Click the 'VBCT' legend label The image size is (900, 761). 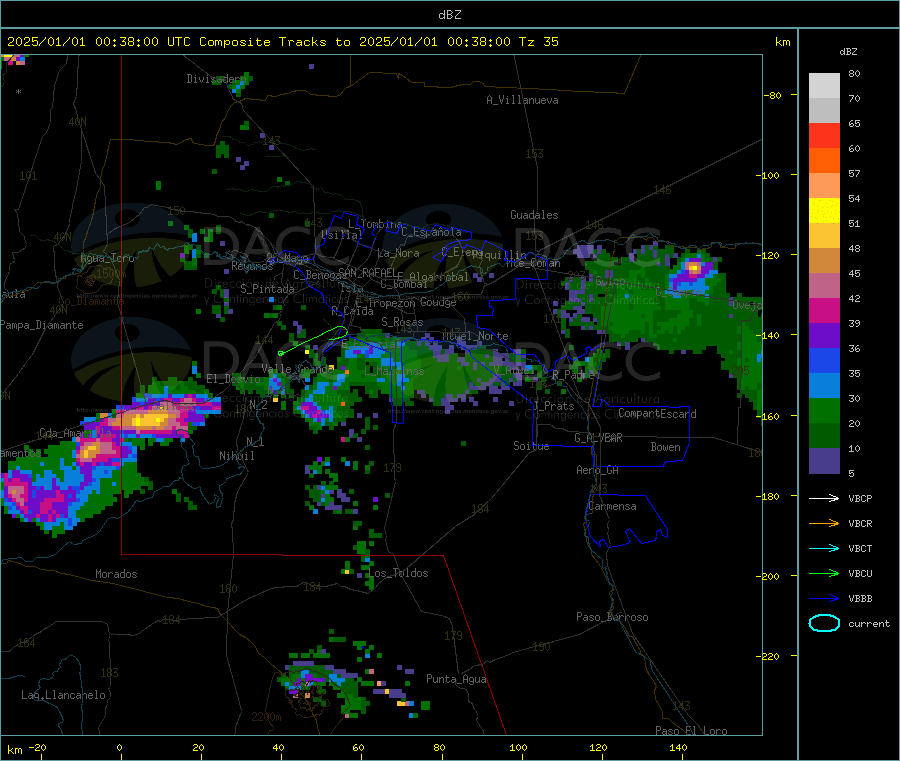[860, 549]
